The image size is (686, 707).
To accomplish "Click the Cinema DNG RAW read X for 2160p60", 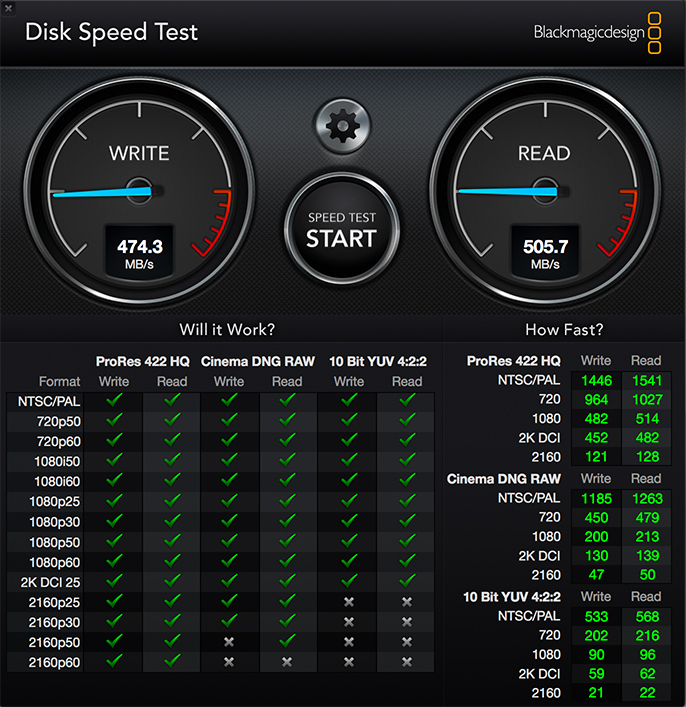I will [x=287, y=662].
